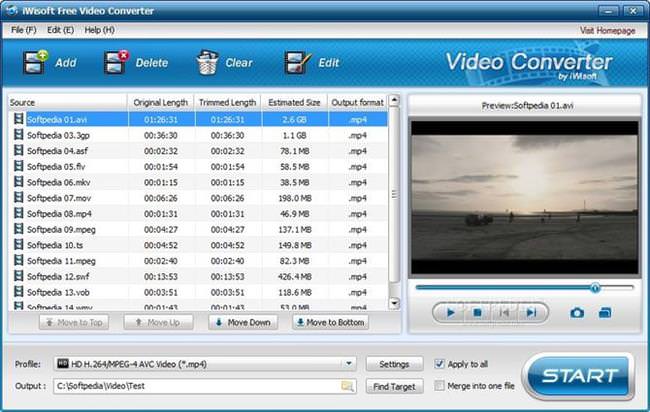Open profile Settings
Image resolution: width=650 pixels, height=412 pixels.
pos(394,364)
